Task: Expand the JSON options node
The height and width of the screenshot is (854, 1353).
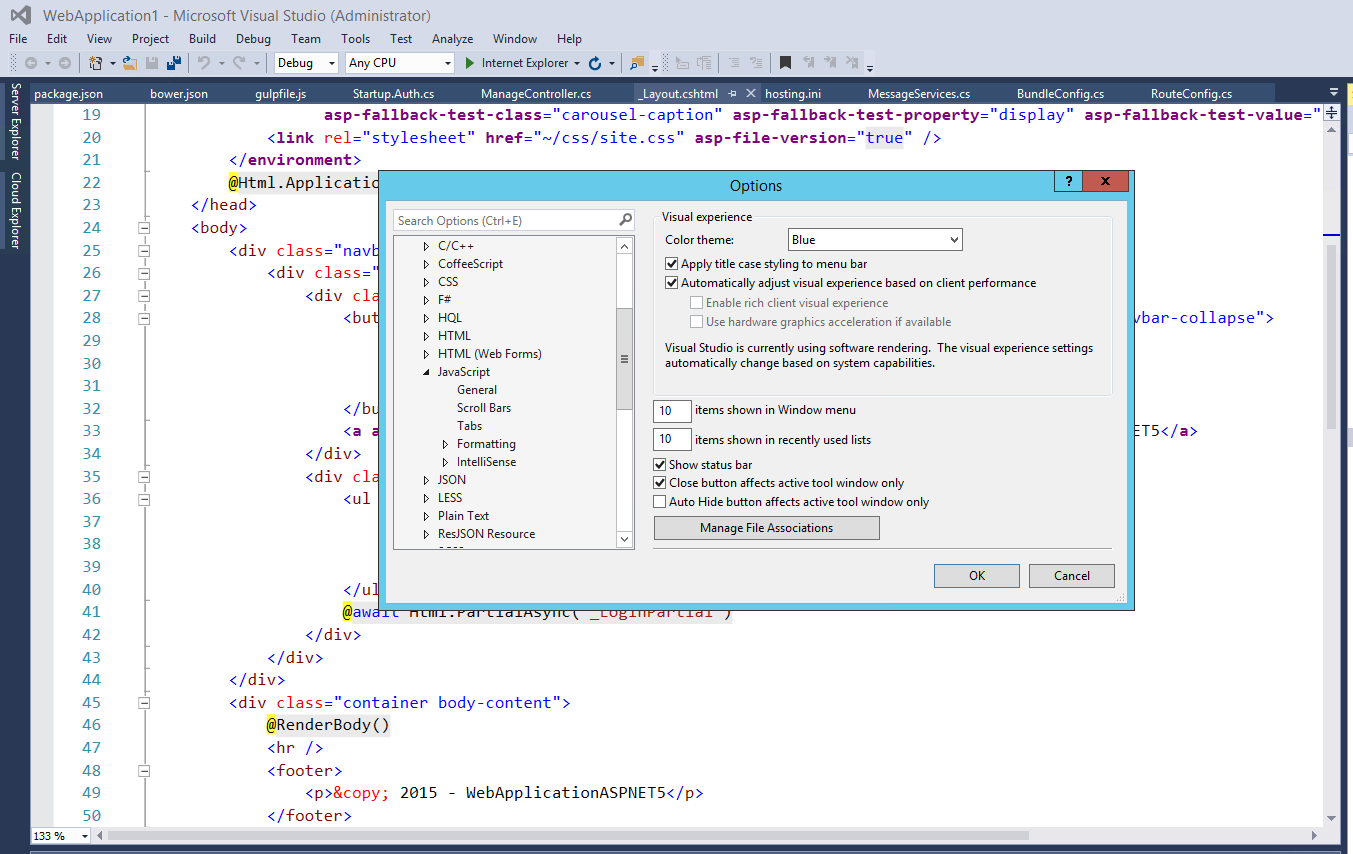Action: coord(426,480)
